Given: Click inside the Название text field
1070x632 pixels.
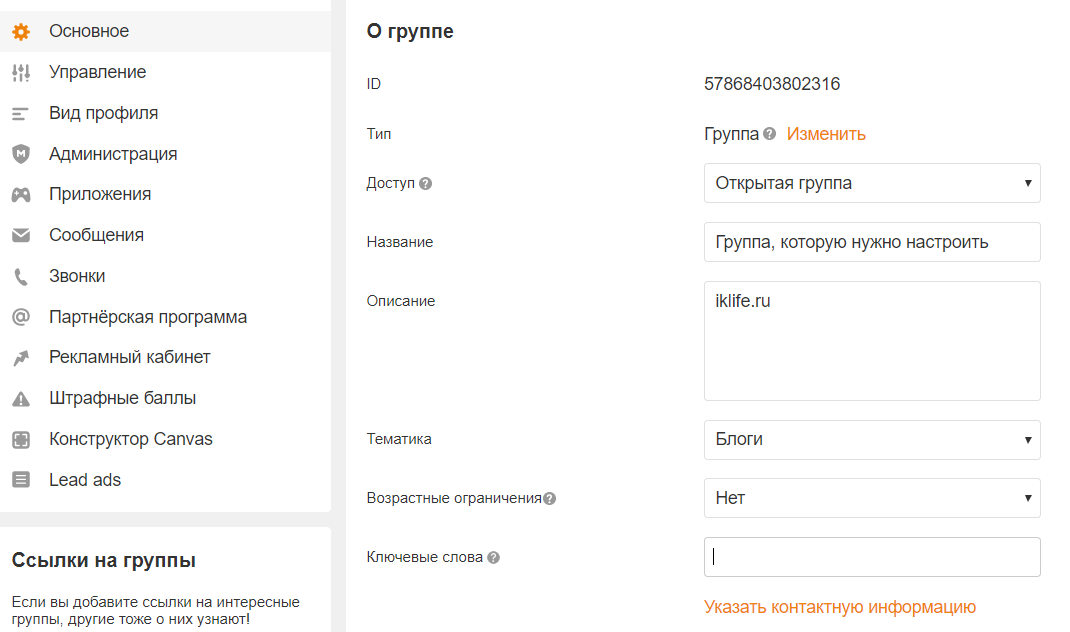Looking at the screenshot, I should [x=872, y=241].
